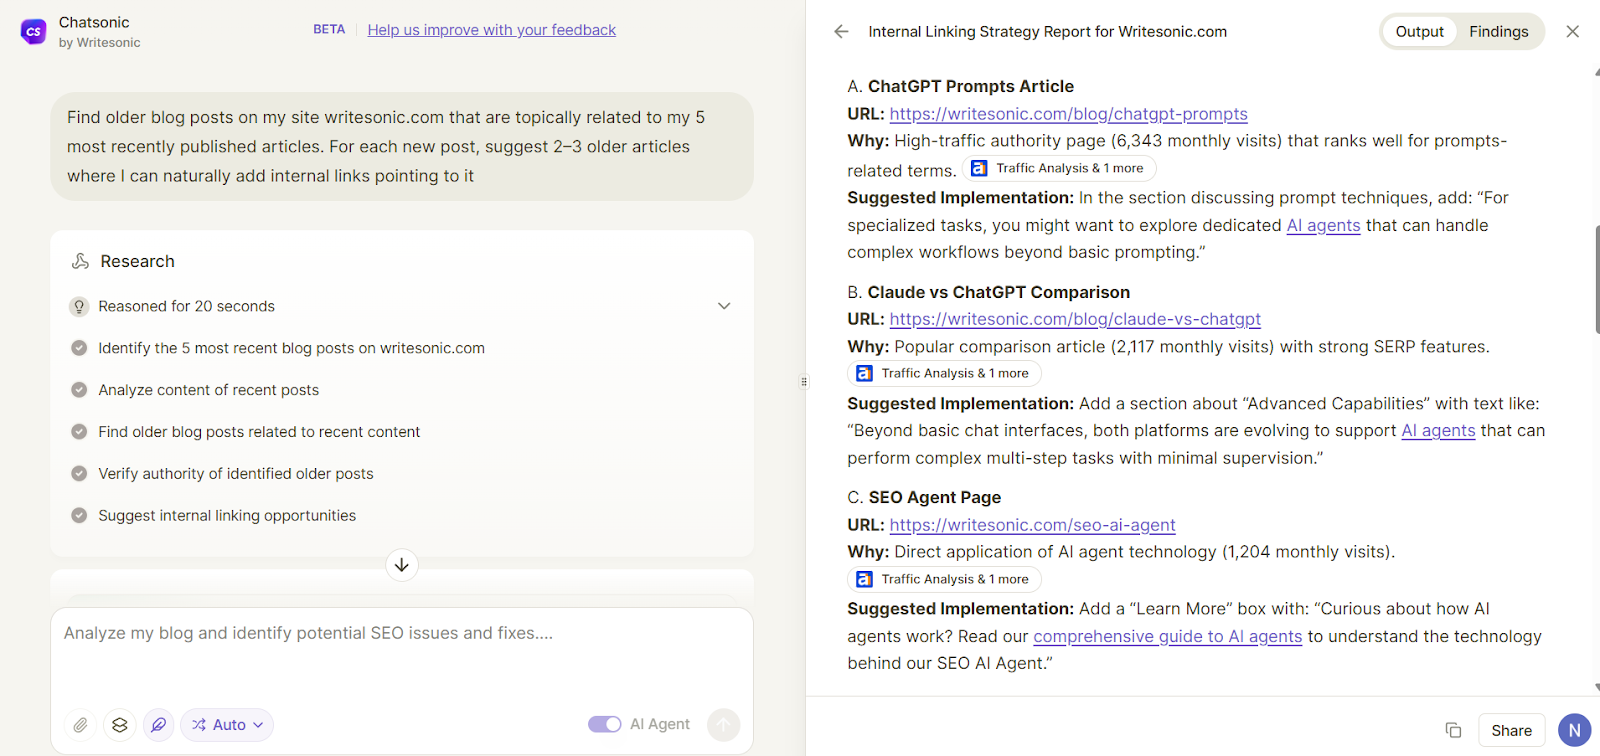The image size is (1600, 756).
Task: Click the report panel vertical scrollbar
Action: coord(1596,280)
